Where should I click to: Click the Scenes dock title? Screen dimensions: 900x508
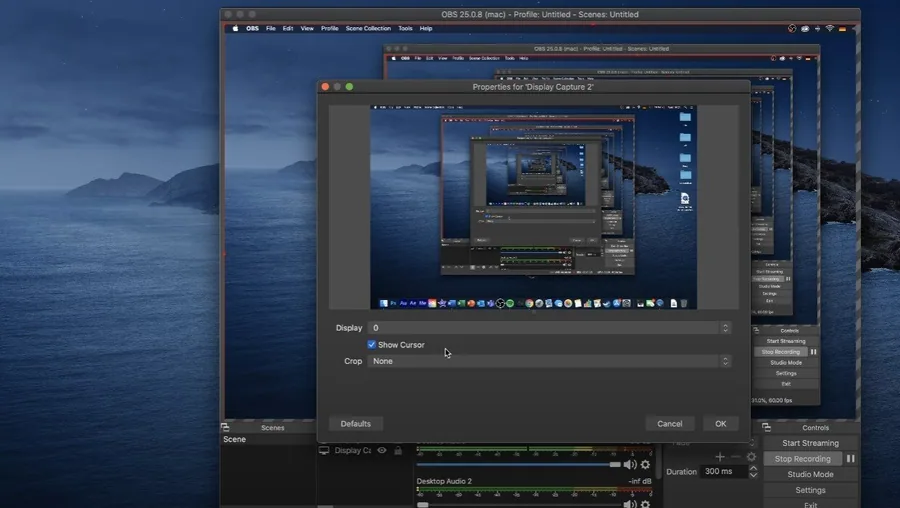273,428
